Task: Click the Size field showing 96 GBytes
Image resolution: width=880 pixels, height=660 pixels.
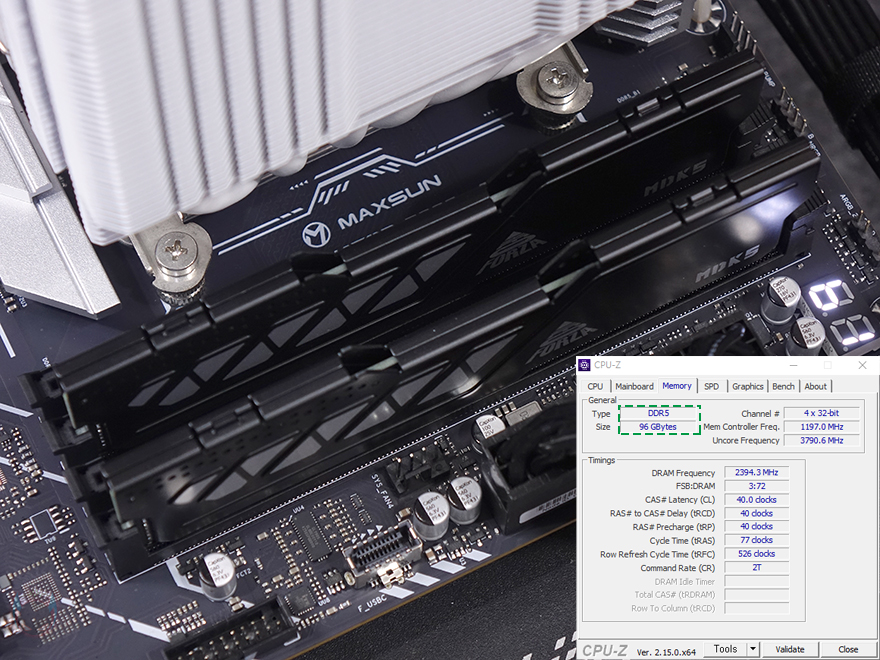Action: tap(659, 427)
